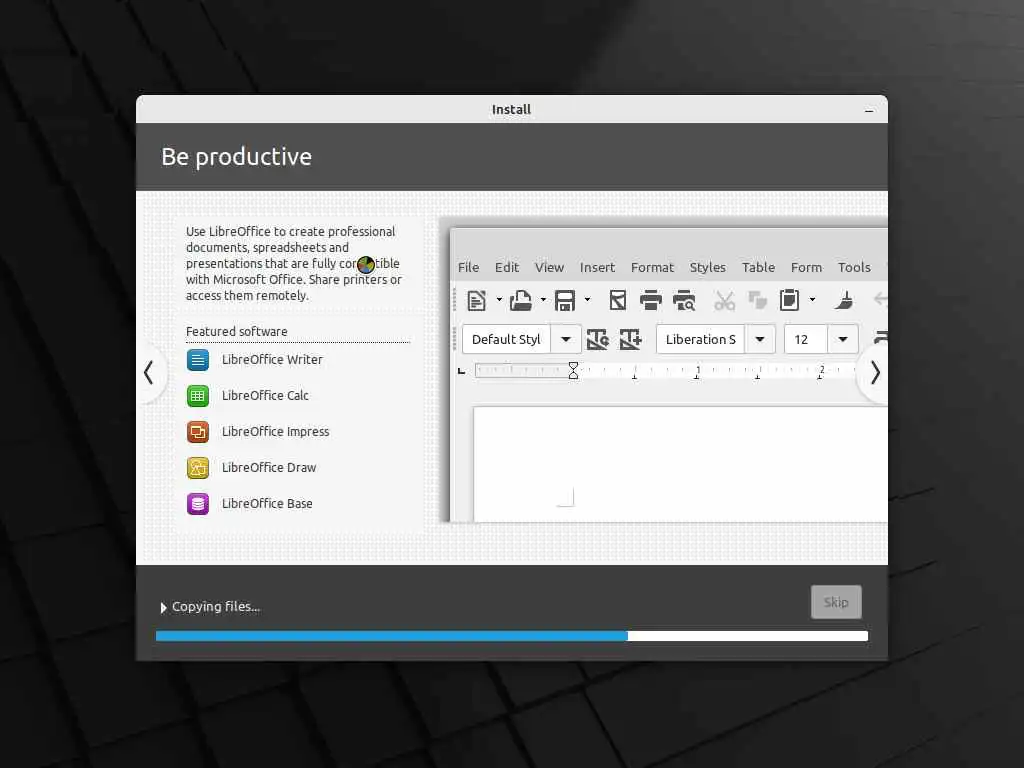This screenshot has height=768, width=1024.
Task: Click the LibreOffice Base icon
Action: [198, 504]
